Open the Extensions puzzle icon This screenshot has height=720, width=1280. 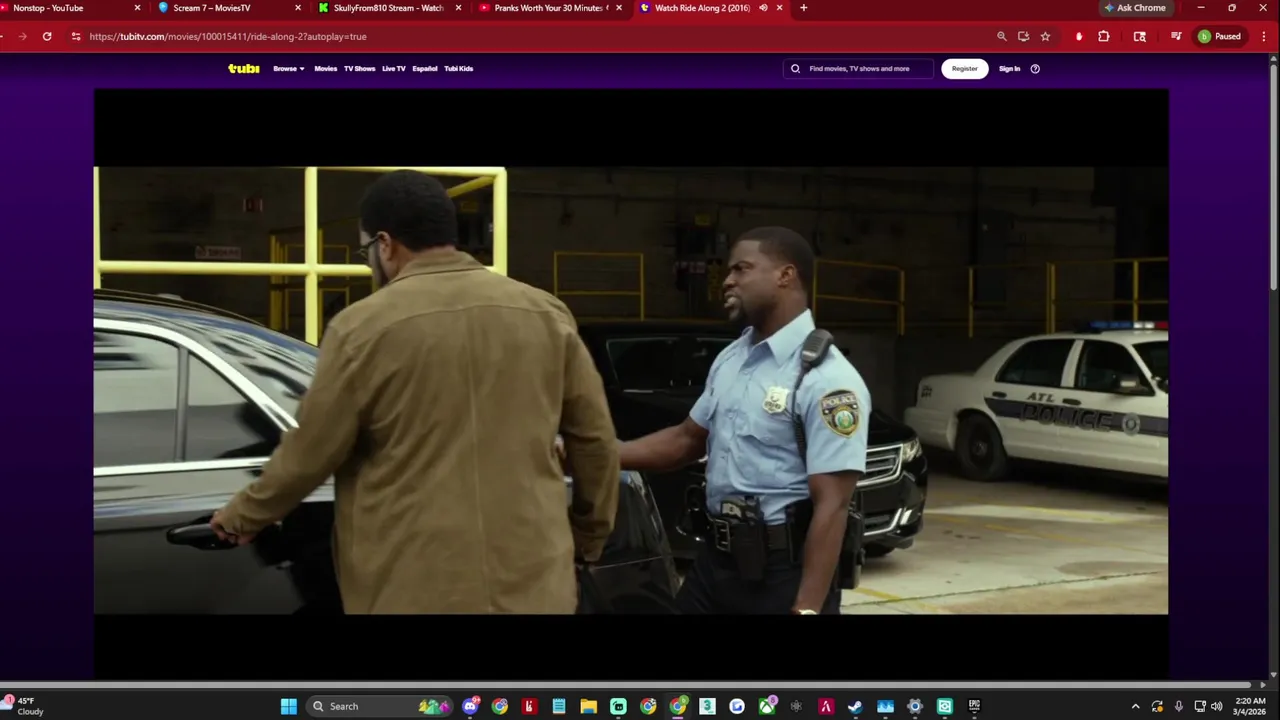click(1104, 36)
